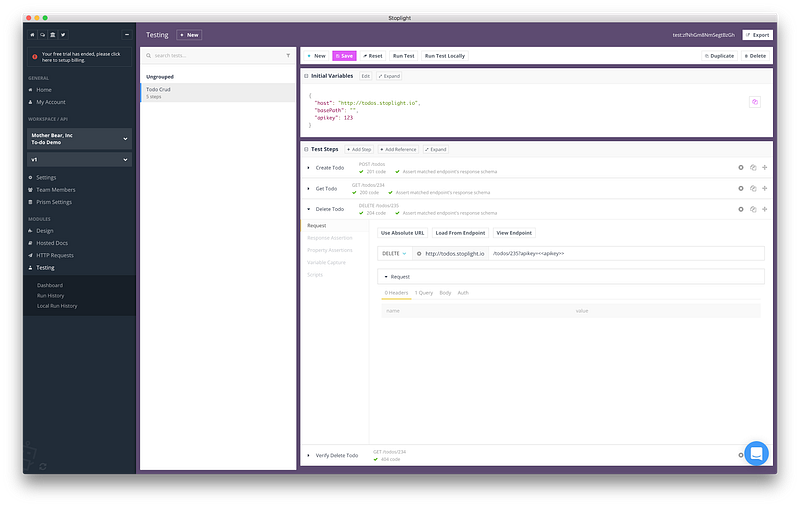Switch to the Body tab
This screenshot has width=800, height=507.
[x=445, y=293]
